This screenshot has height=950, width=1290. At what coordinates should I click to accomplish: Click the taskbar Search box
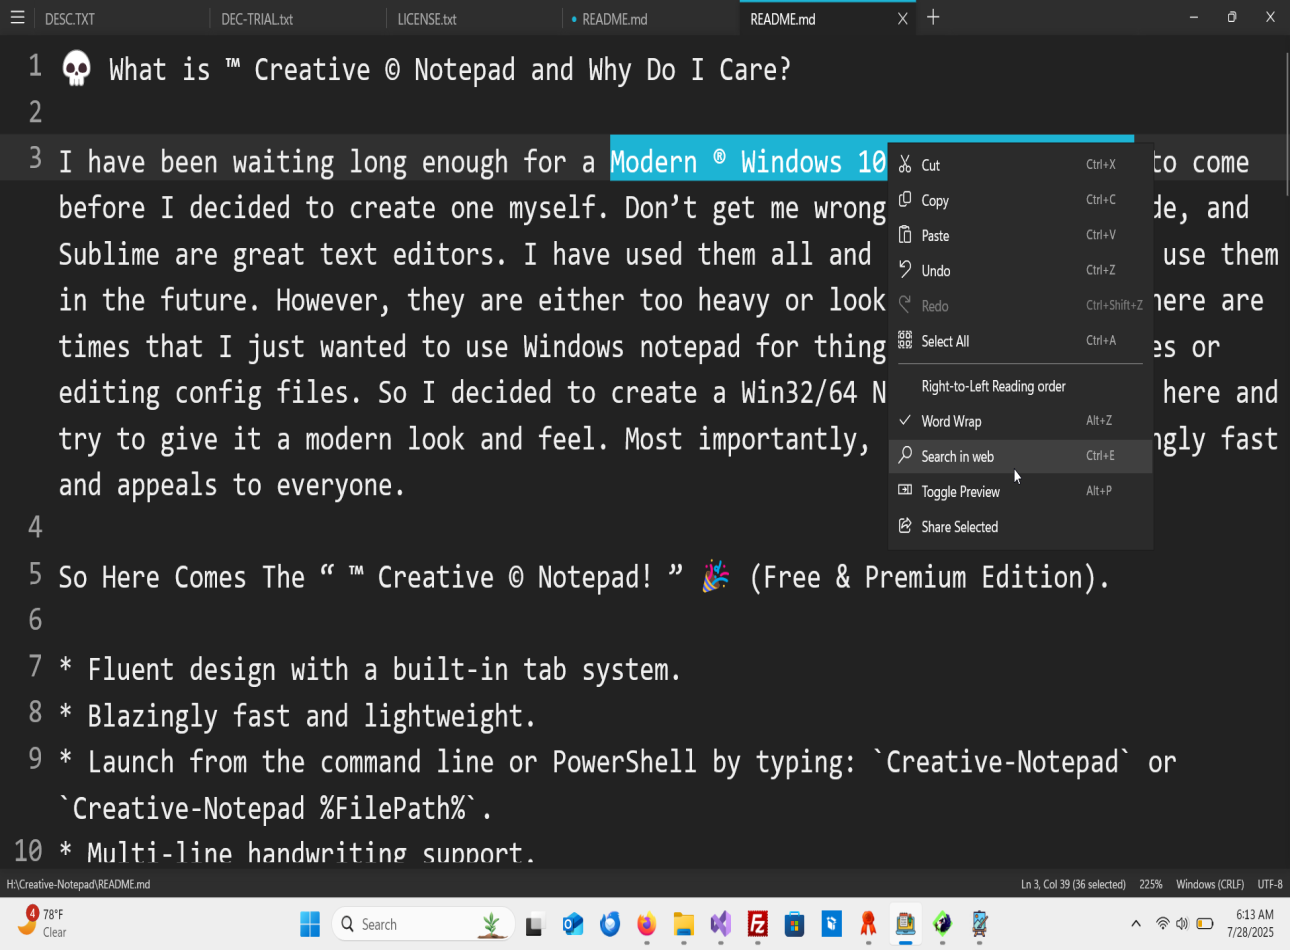423,924
